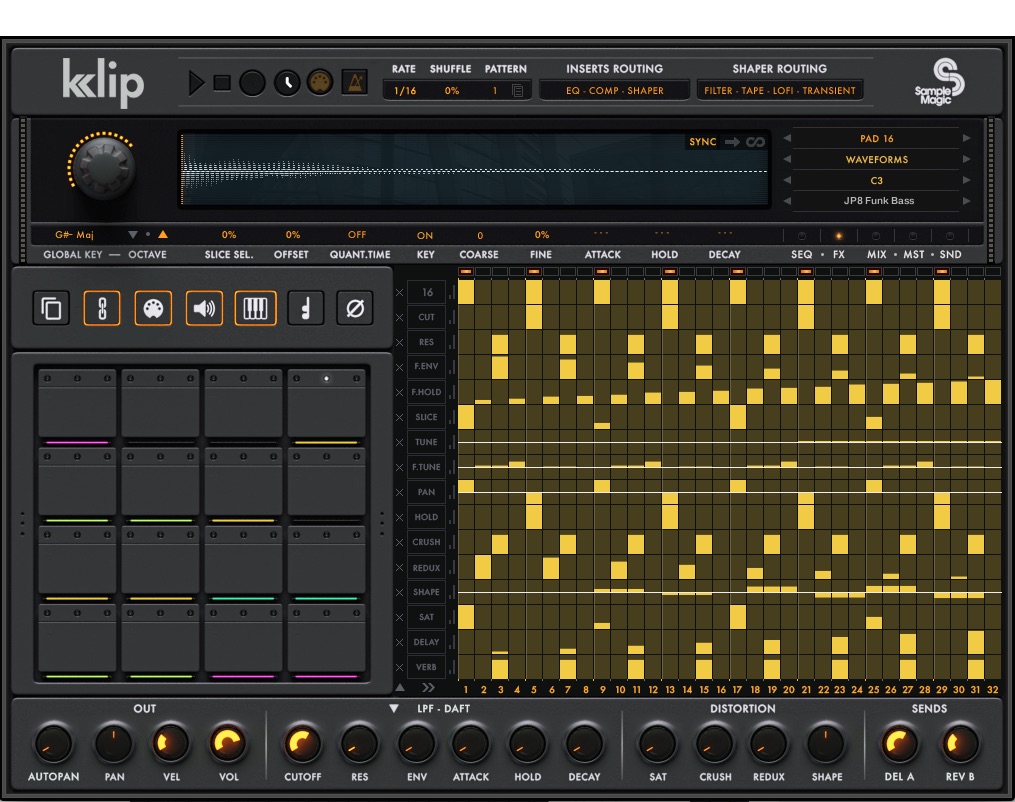Select the F.ENV lane button
This screenshot has width=1015, height=802.
[426, 366]
